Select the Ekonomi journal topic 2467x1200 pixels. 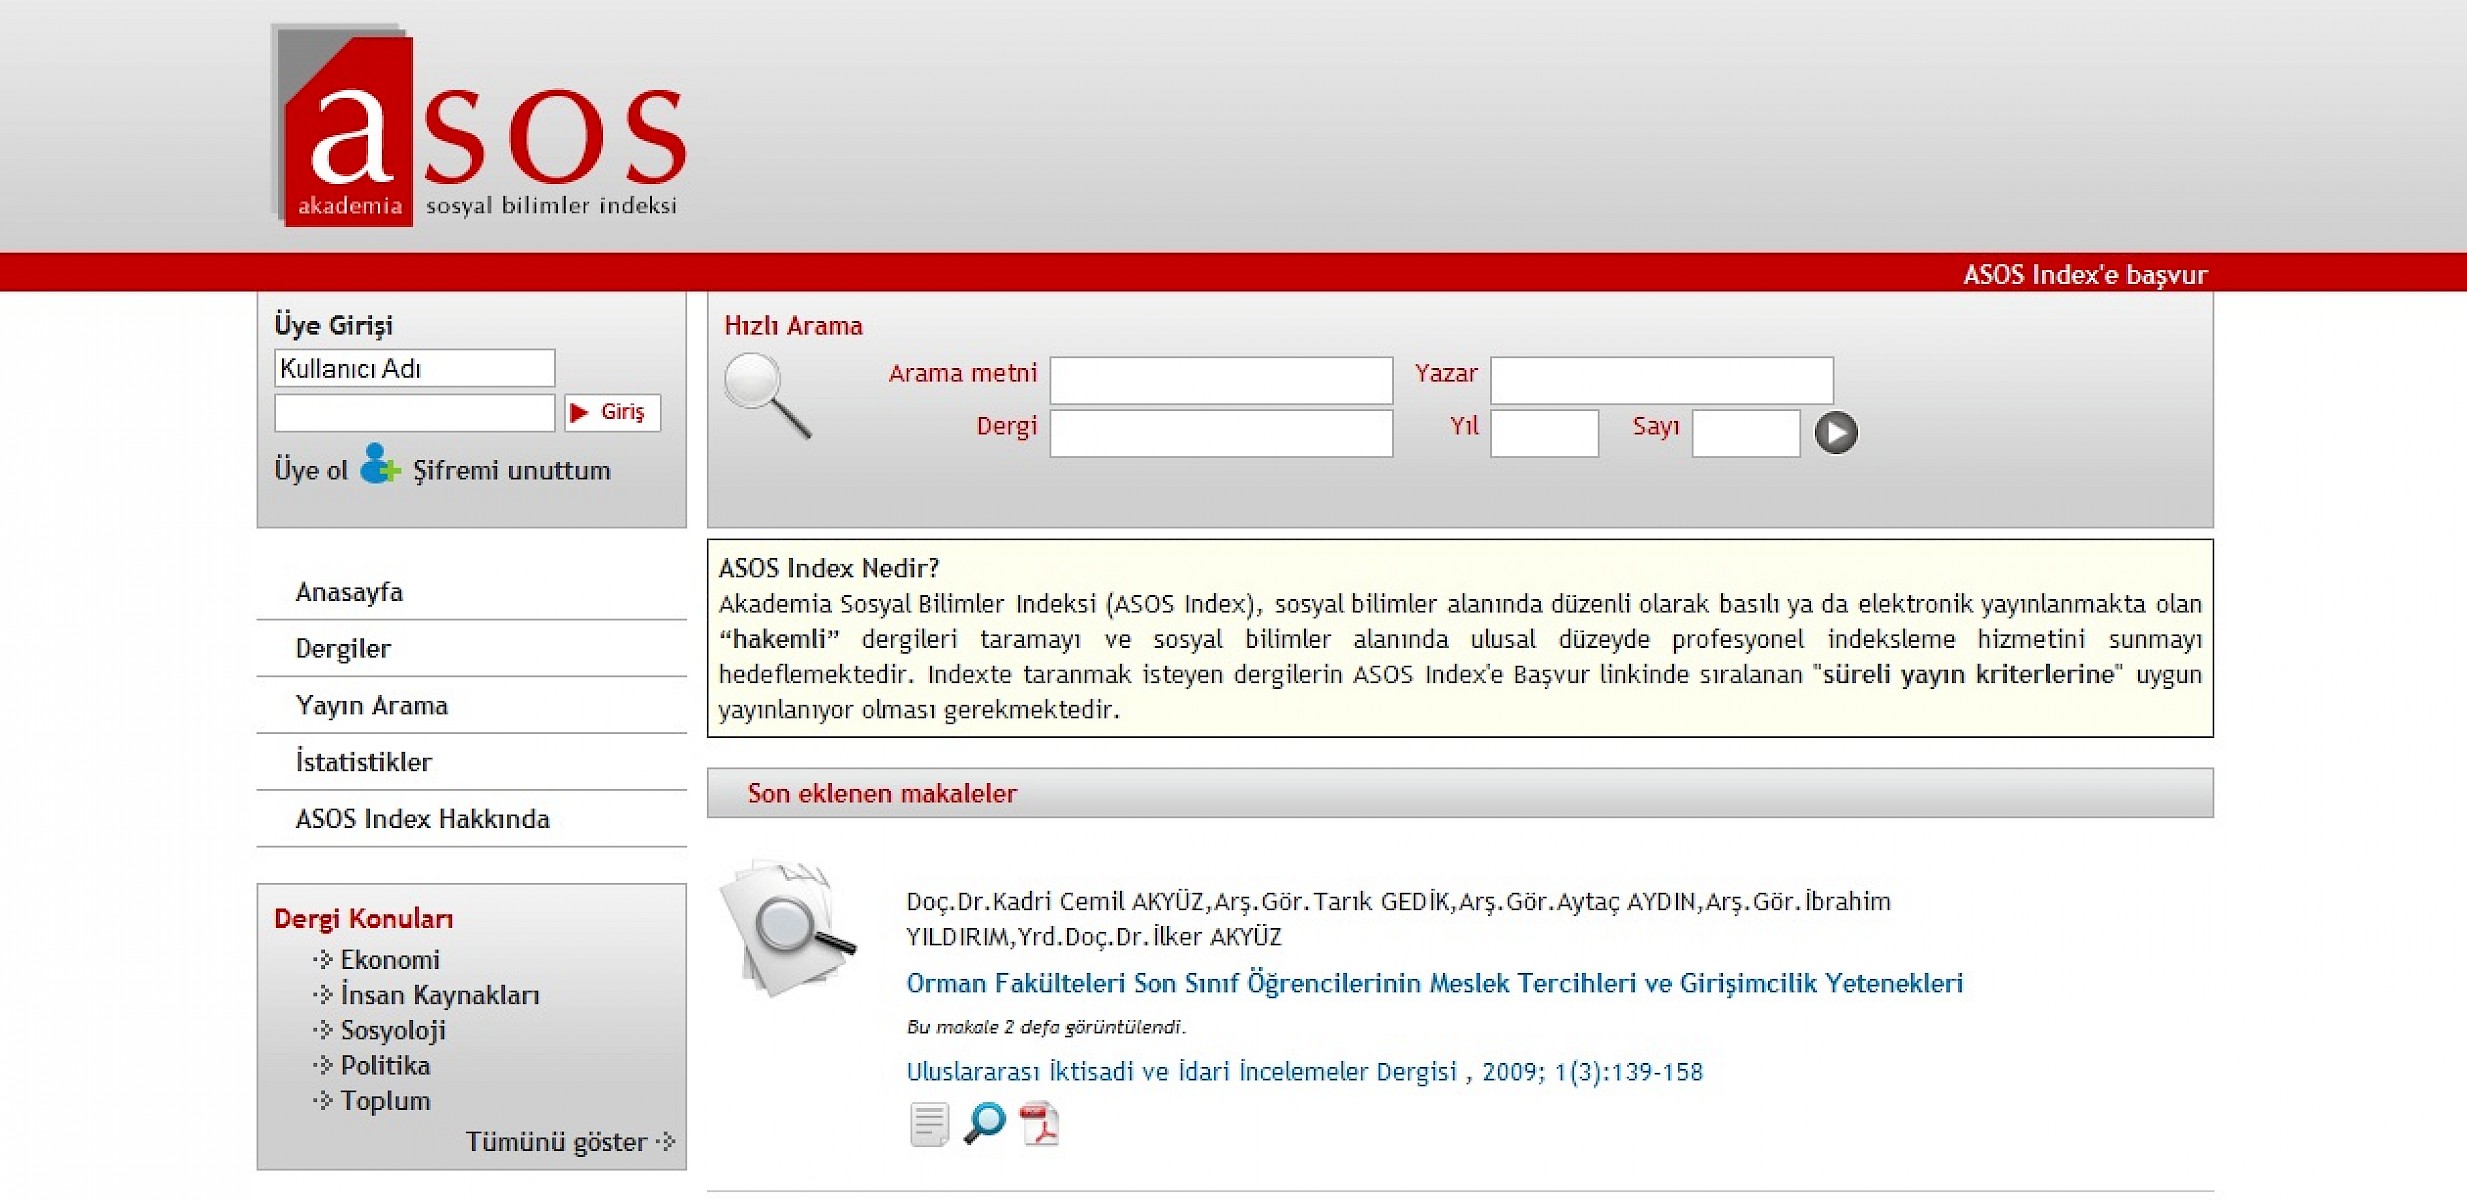(x=389, y=960)
